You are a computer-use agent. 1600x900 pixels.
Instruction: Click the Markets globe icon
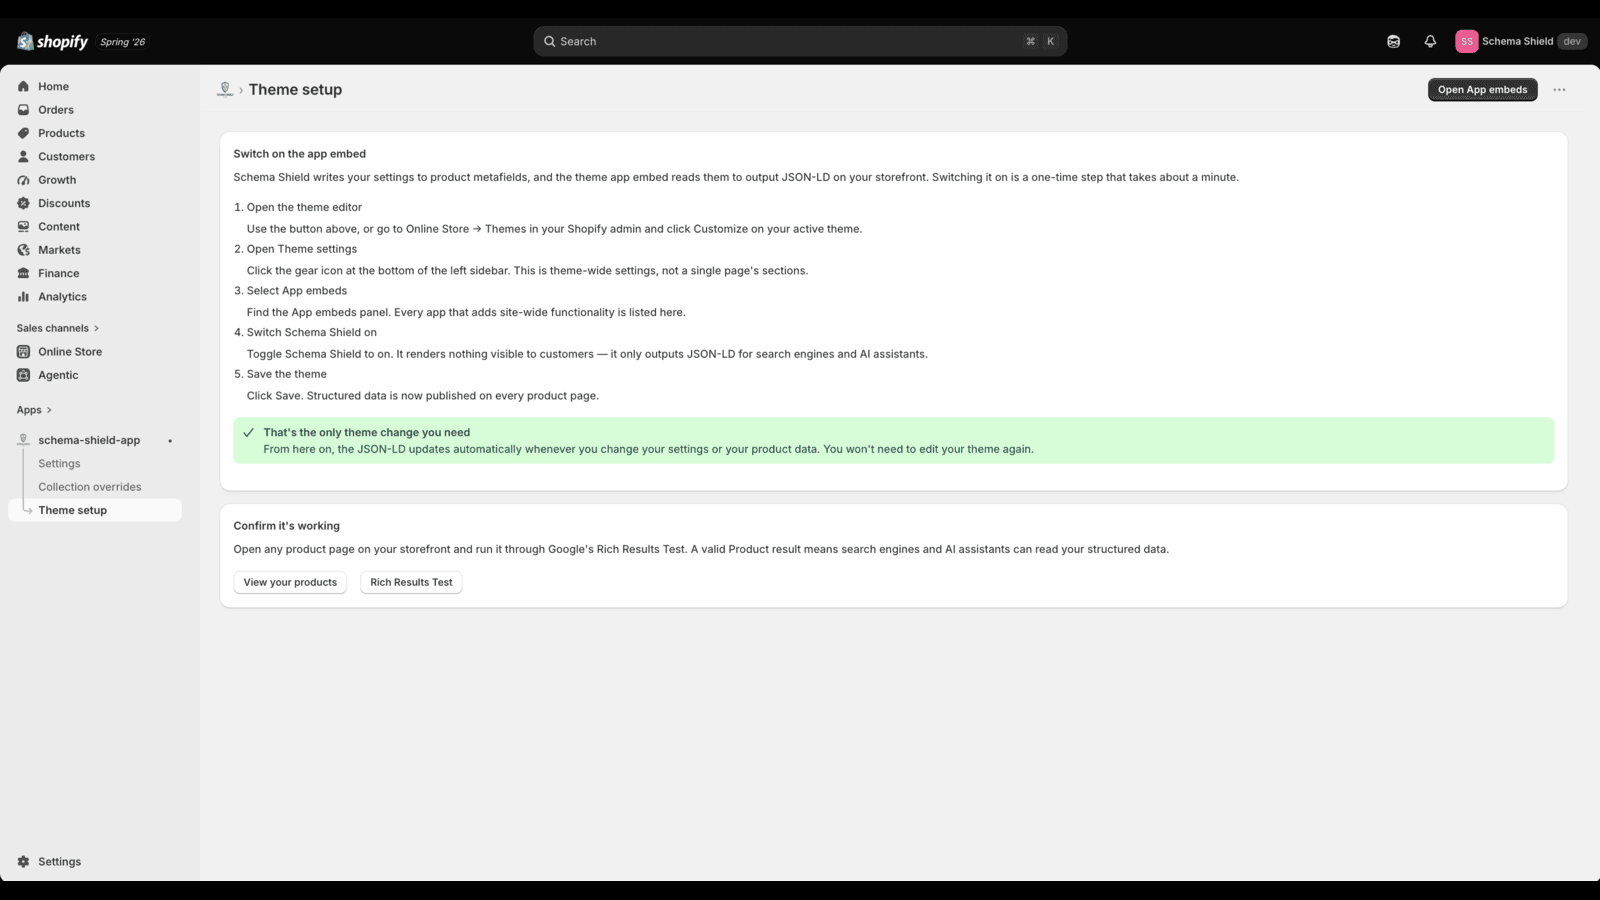click(23, 250)
